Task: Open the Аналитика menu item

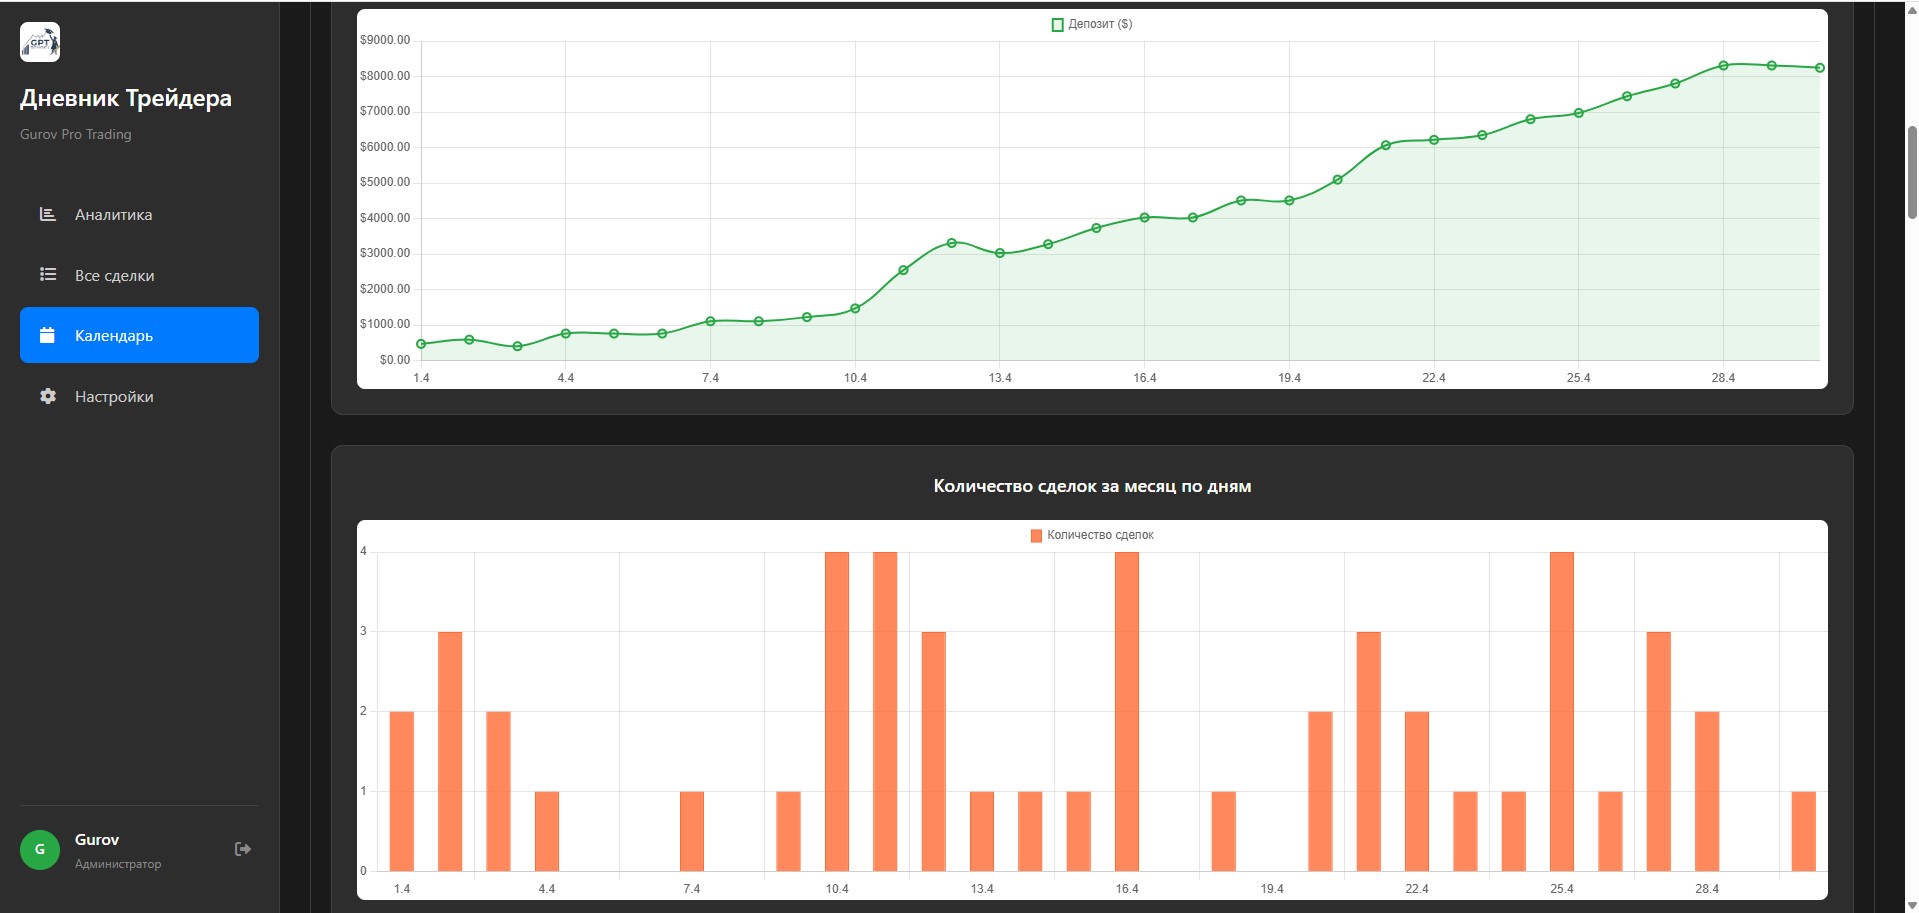Action: [113, 215]
